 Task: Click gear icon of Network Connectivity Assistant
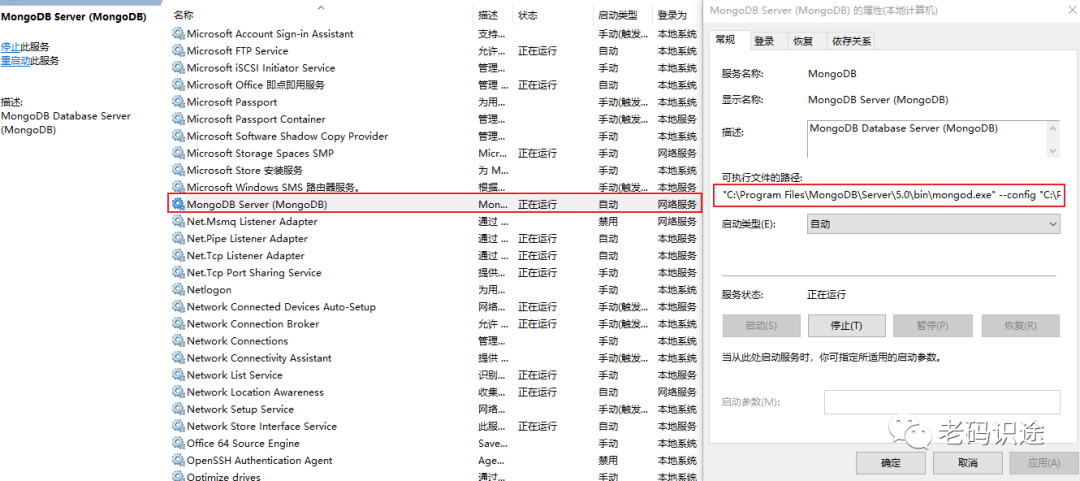click(178, 358)
